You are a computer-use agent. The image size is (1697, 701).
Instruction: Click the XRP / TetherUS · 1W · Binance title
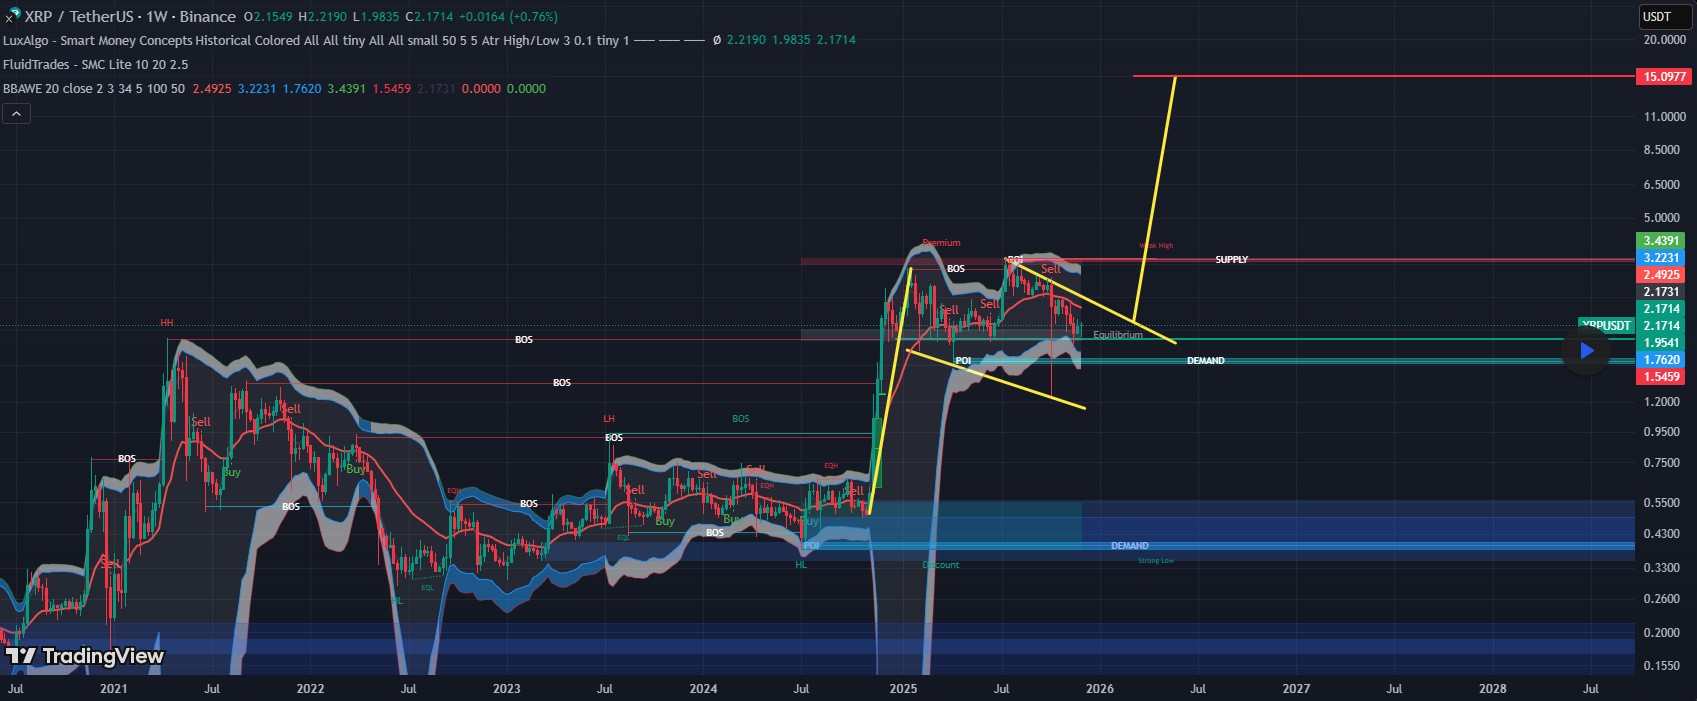[x=130, y=17]
